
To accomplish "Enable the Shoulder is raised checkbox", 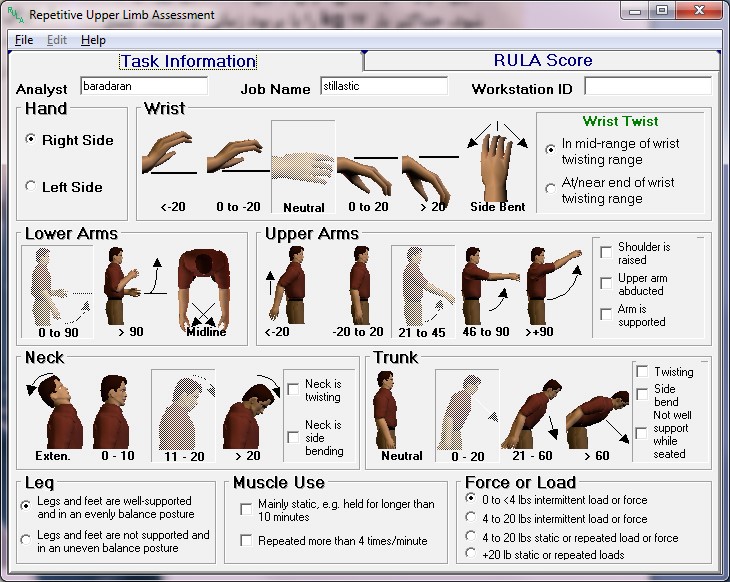I will point(606,253).
